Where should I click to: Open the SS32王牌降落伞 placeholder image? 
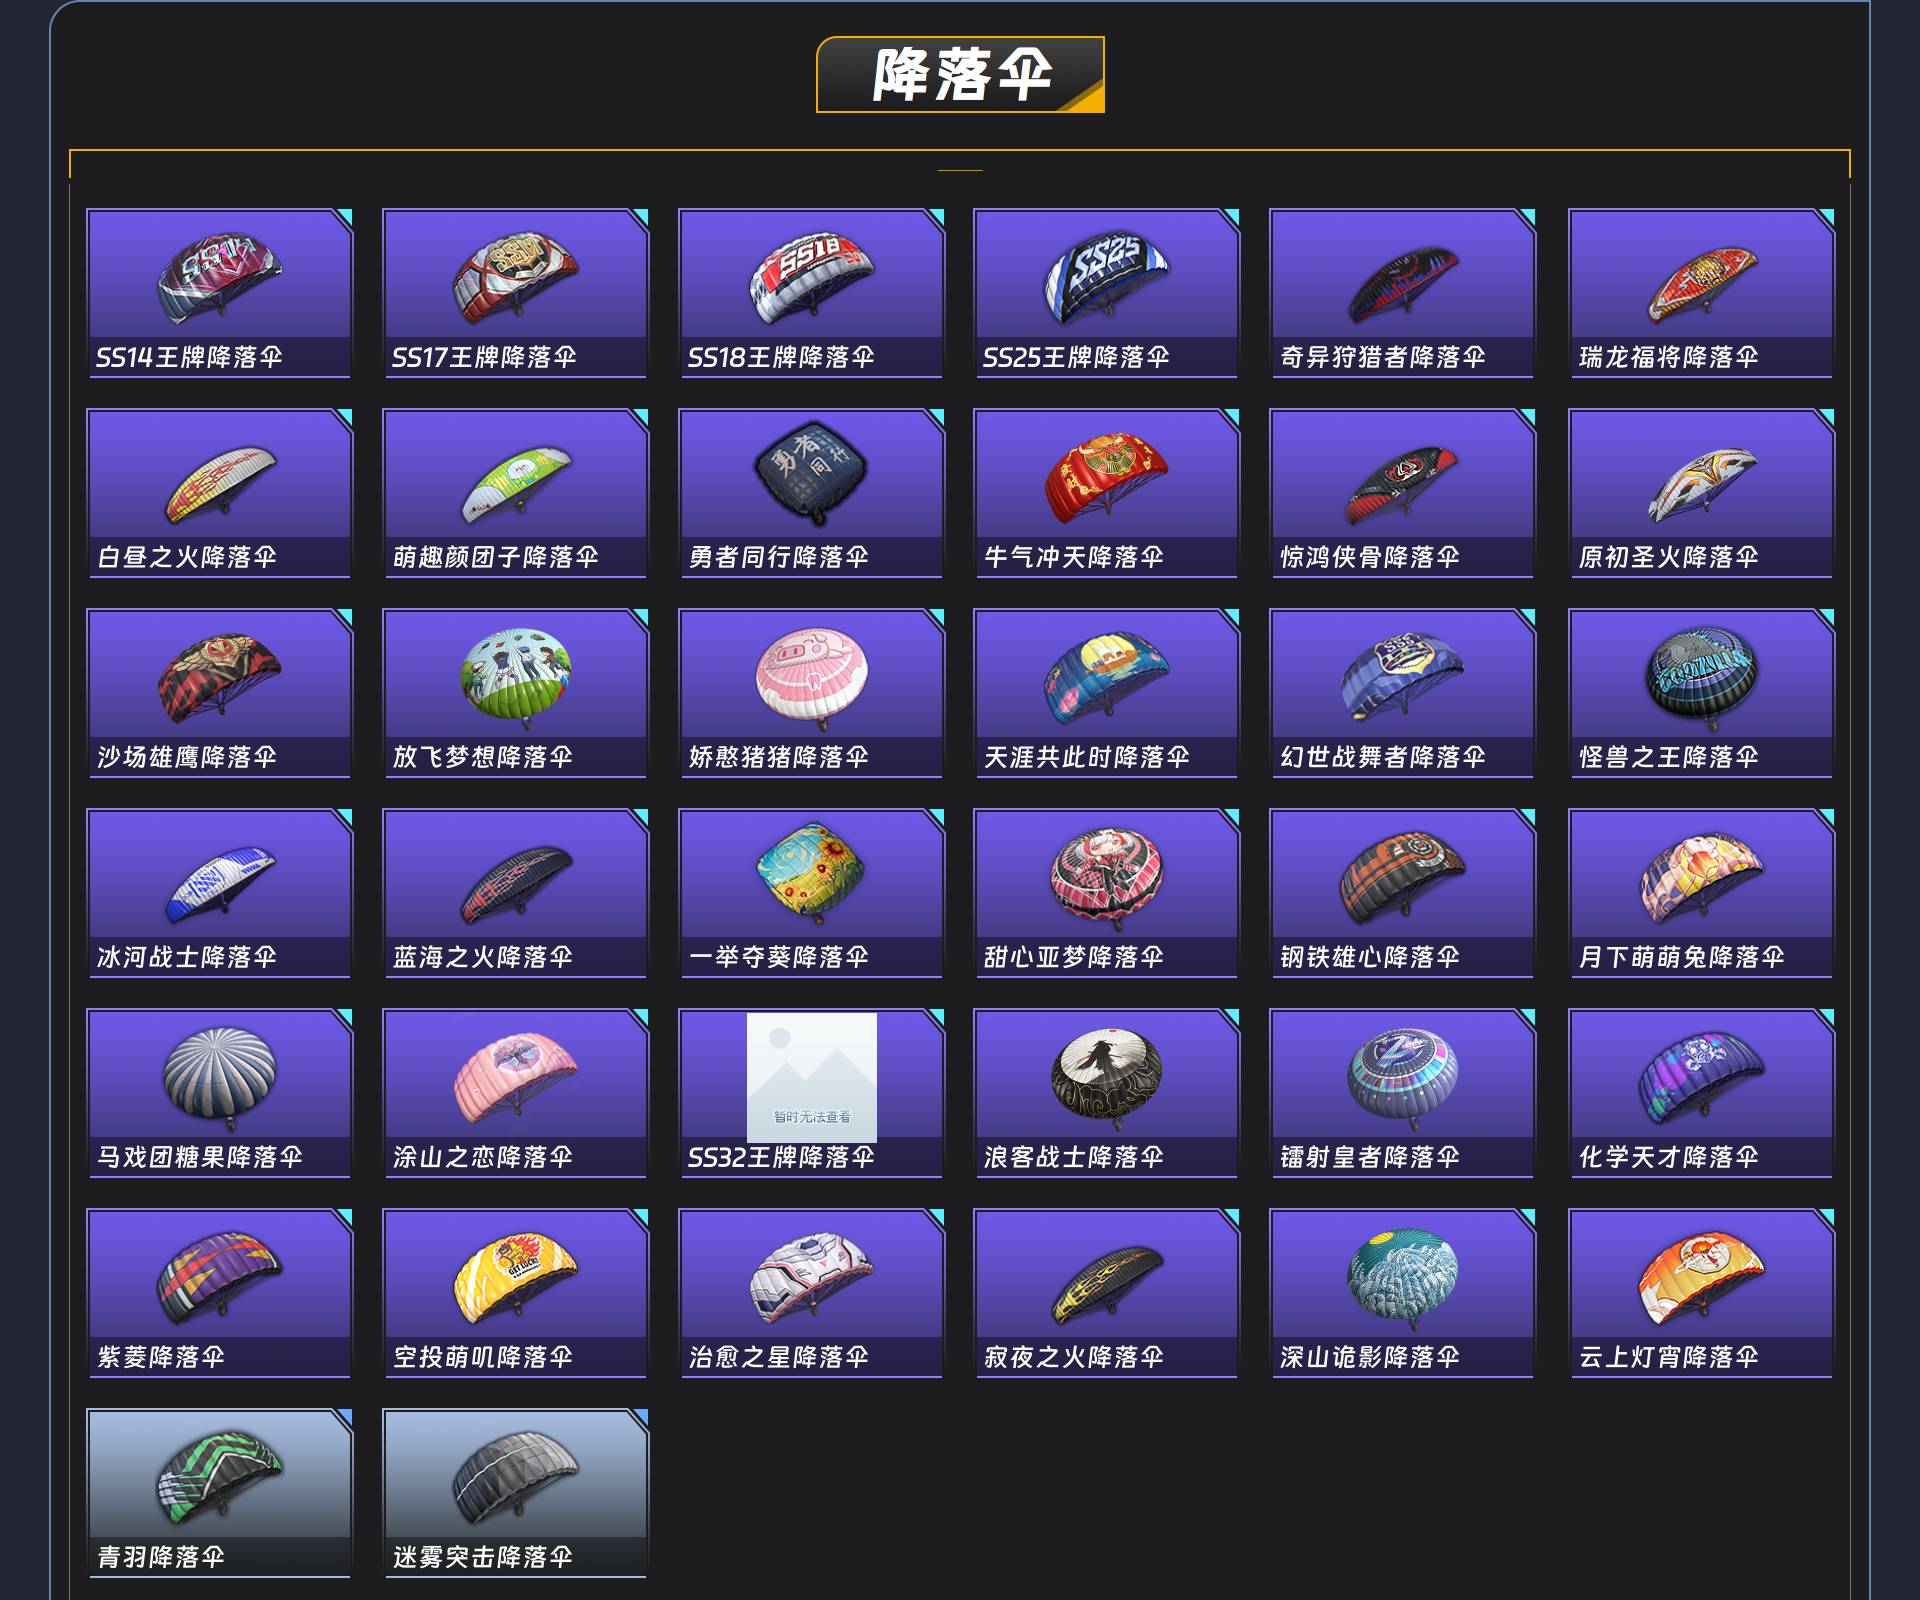(x=812, y=1077)
